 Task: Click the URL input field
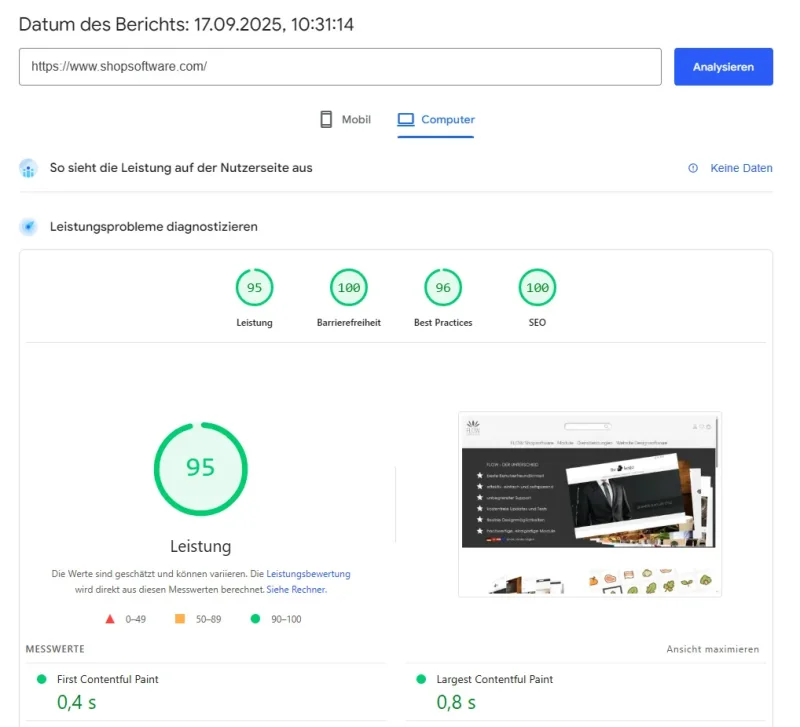click(340, 67)
